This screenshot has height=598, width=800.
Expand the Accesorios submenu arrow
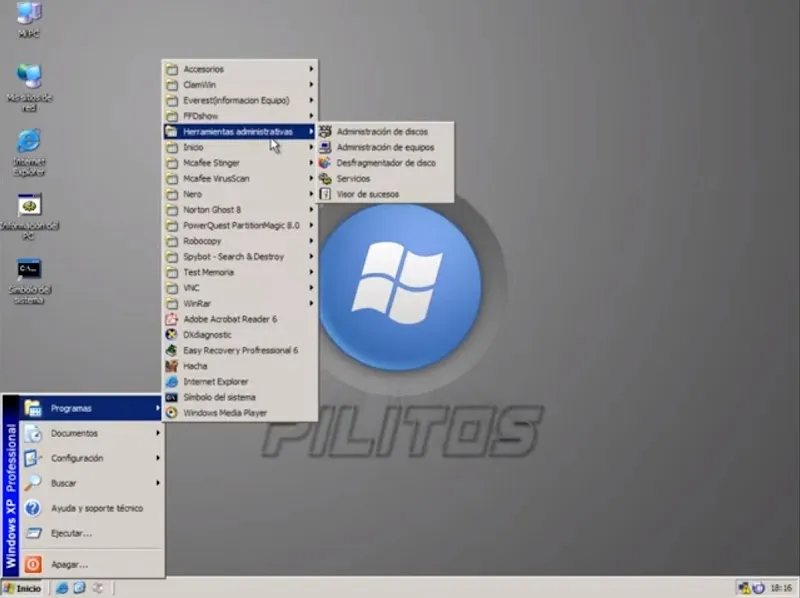pyautogui.click(x=311, y=69)
